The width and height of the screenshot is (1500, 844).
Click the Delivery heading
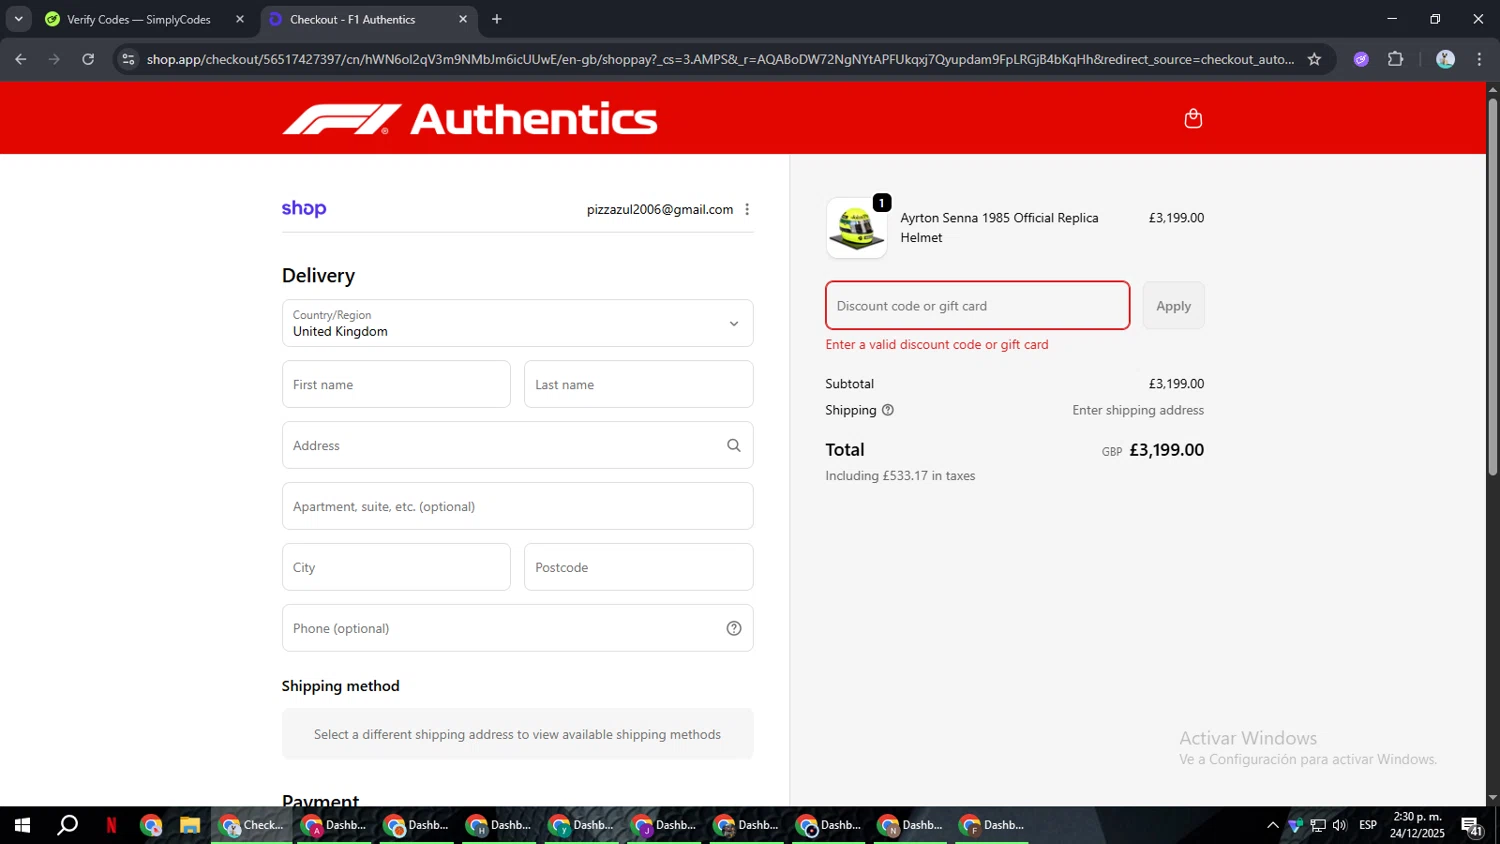point(318,275)
